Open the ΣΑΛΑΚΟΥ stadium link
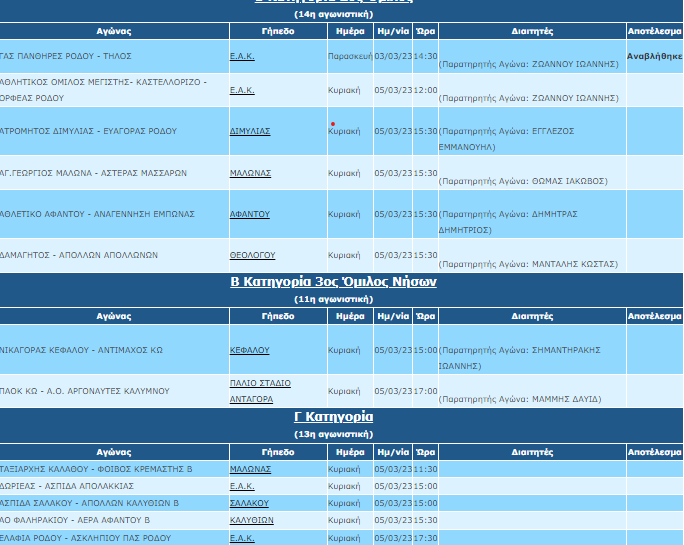This screenshot has width=684, height=545. [x=249, y=503]
